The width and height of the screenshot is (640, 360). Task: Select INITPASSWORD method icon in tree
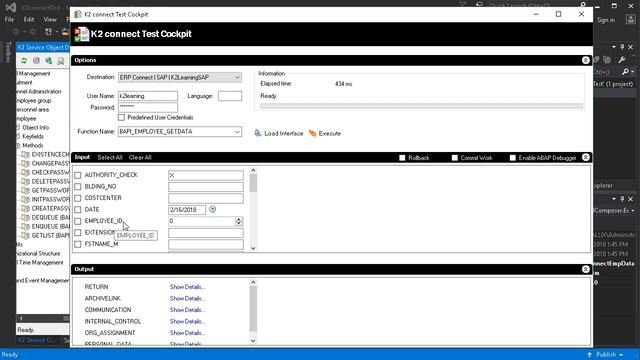pos(25,200)
